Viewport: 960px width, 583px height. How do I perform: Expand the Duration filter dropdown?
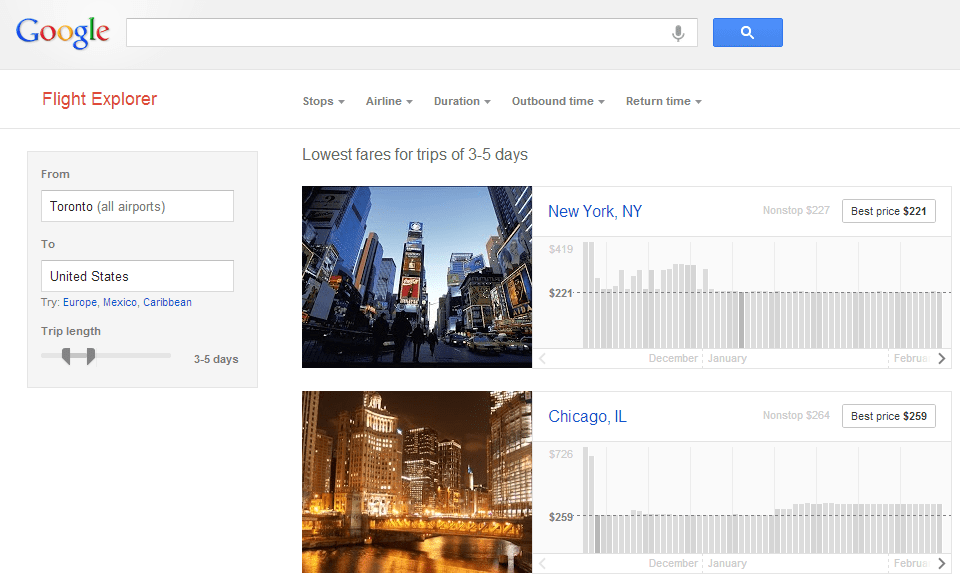(x=461, y=100)
